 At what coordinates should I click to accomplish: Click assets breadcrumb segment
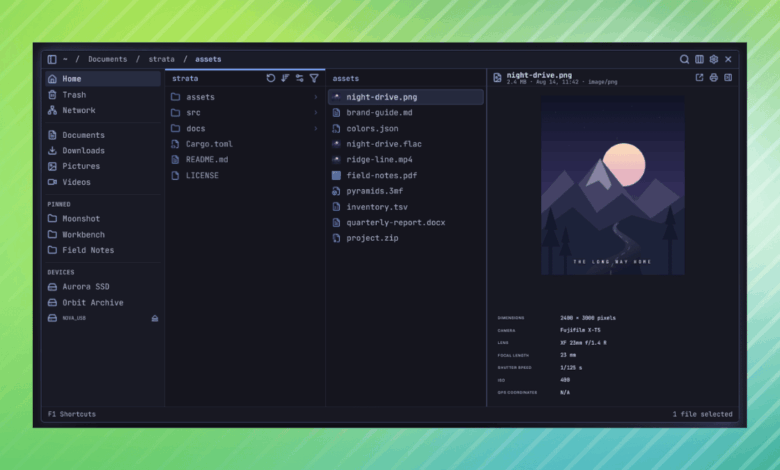tap(208, 59)
